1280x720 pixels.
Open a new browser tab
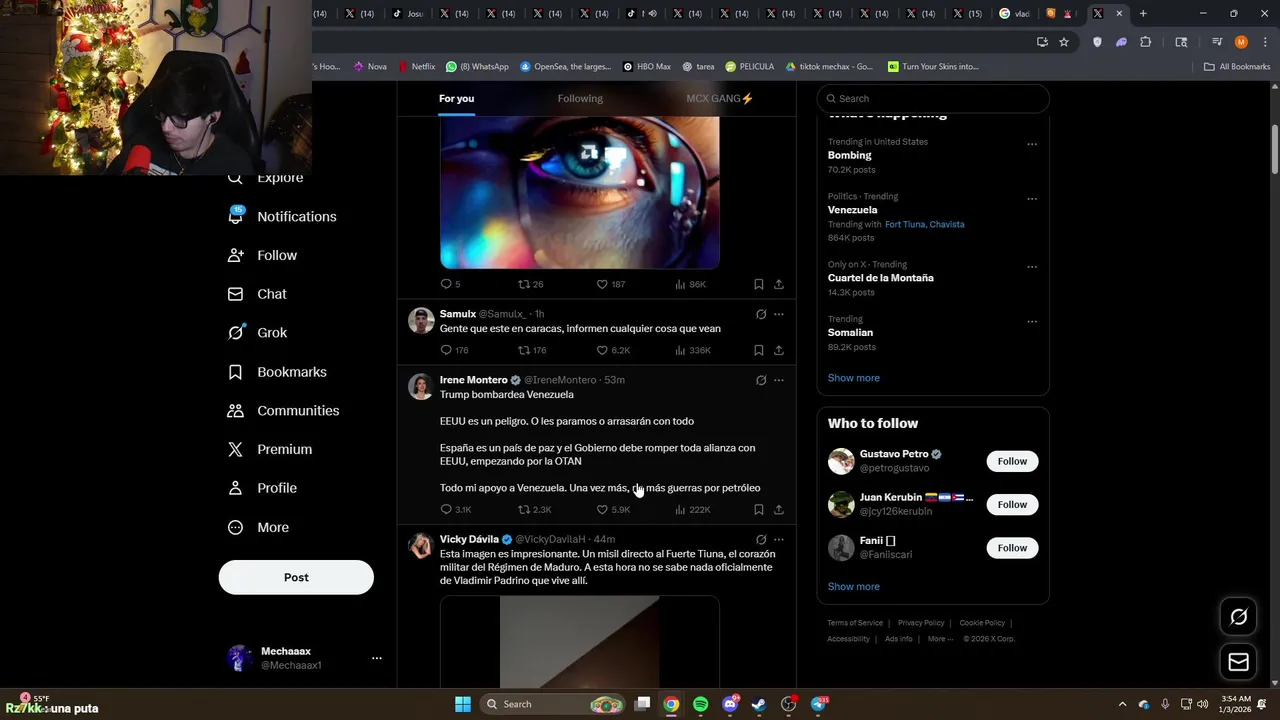click(1143, 14)
